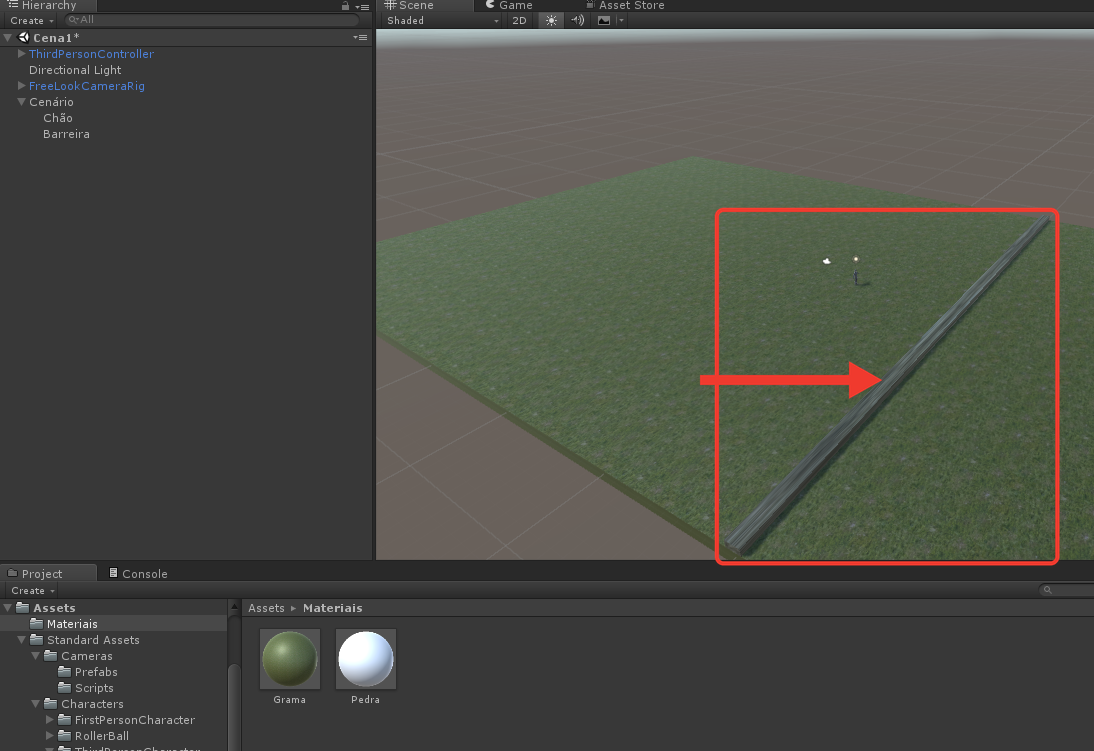Click Materiais in the breadcrumb path
The width and height of the screenshot is (1094, 751).
click(x=333, y=609)
